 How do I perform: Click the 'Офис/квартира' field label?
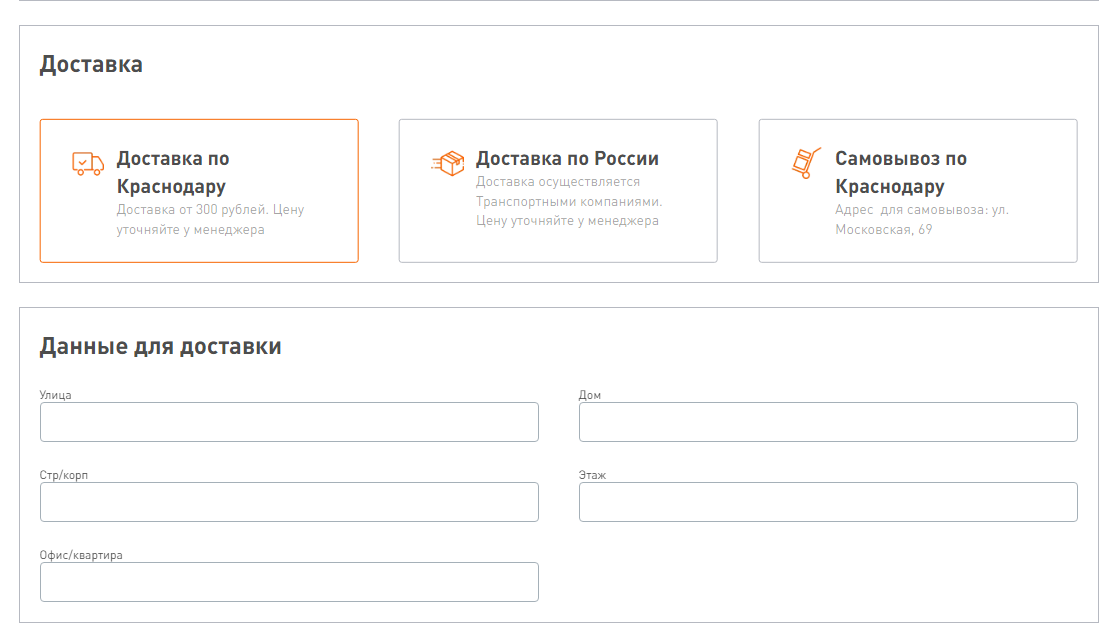pos(81,555)
